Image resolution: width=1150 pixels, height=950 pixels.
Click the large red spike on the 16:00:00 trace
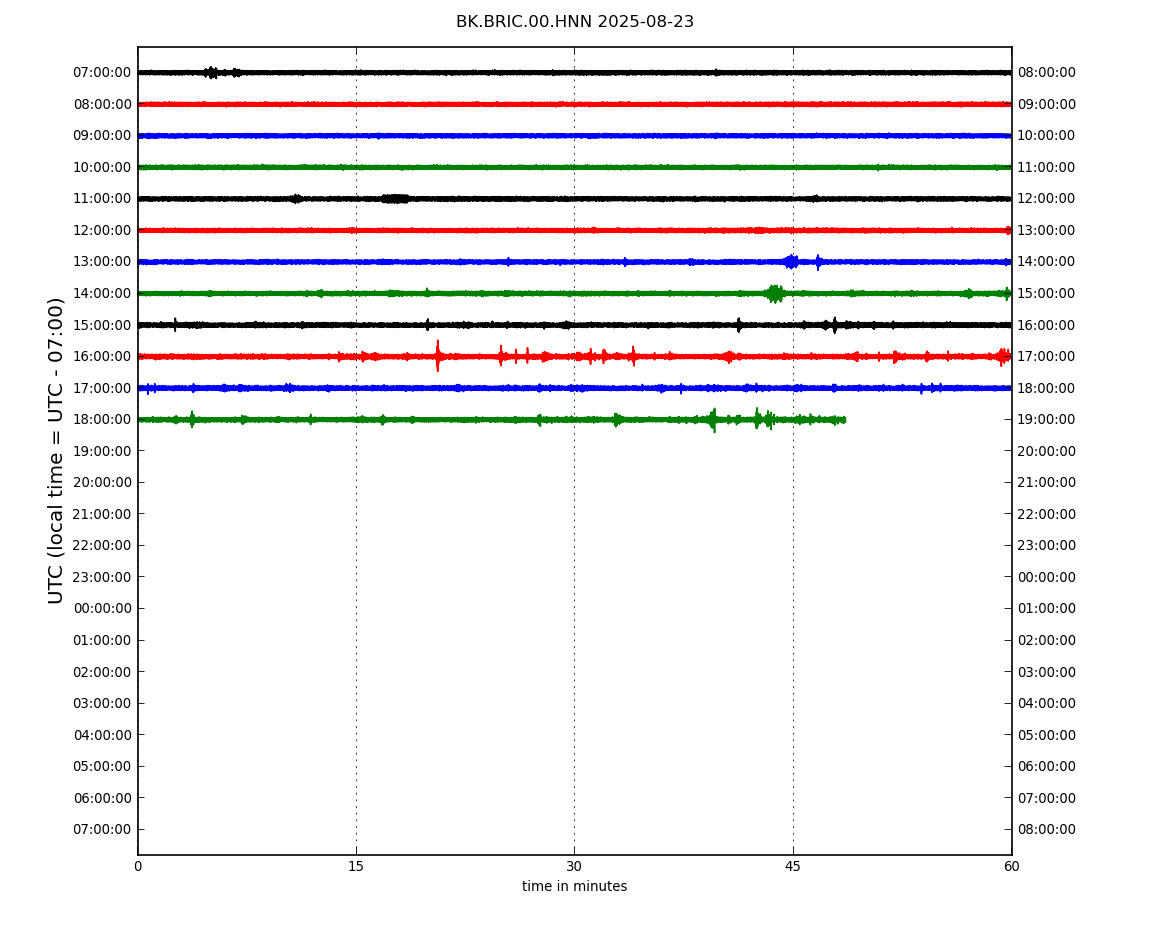(438, 356)
